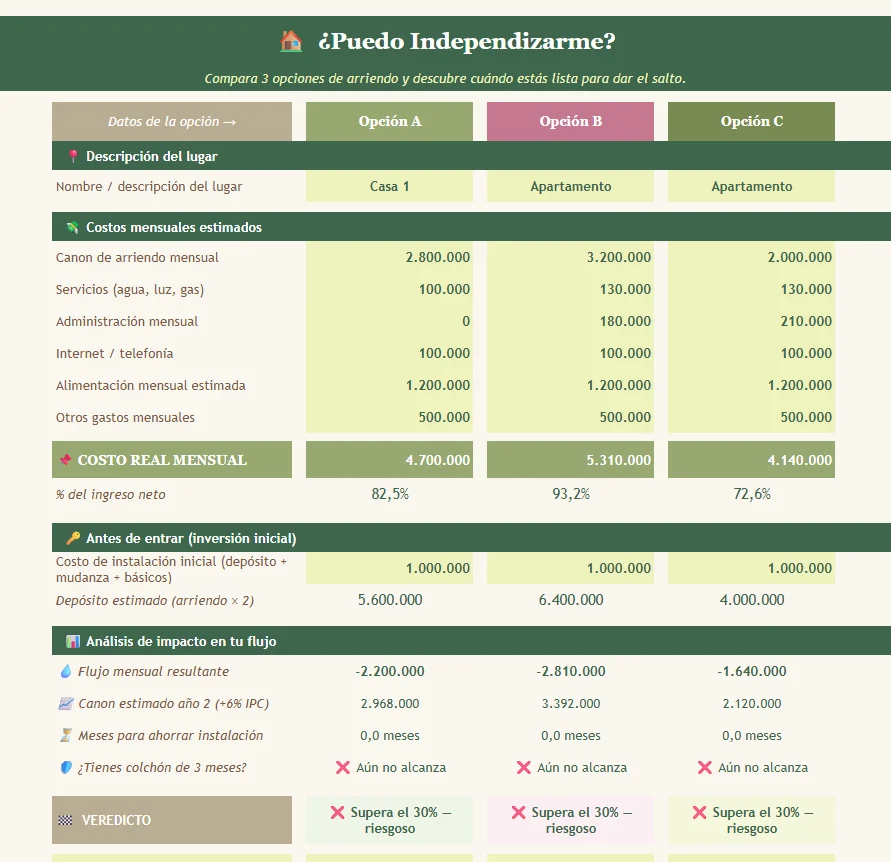The image size is (891, 862).
Task: Edit Opción B Apartamento name field
Action: click(570, 186)
